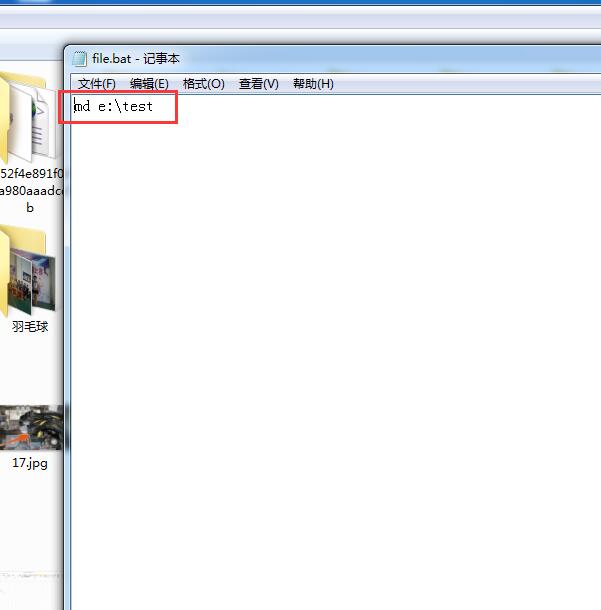The width and height of the screenshot is (601, 610).
Task: Select the 羽毛球 folder icon
Action: point(28,270)
